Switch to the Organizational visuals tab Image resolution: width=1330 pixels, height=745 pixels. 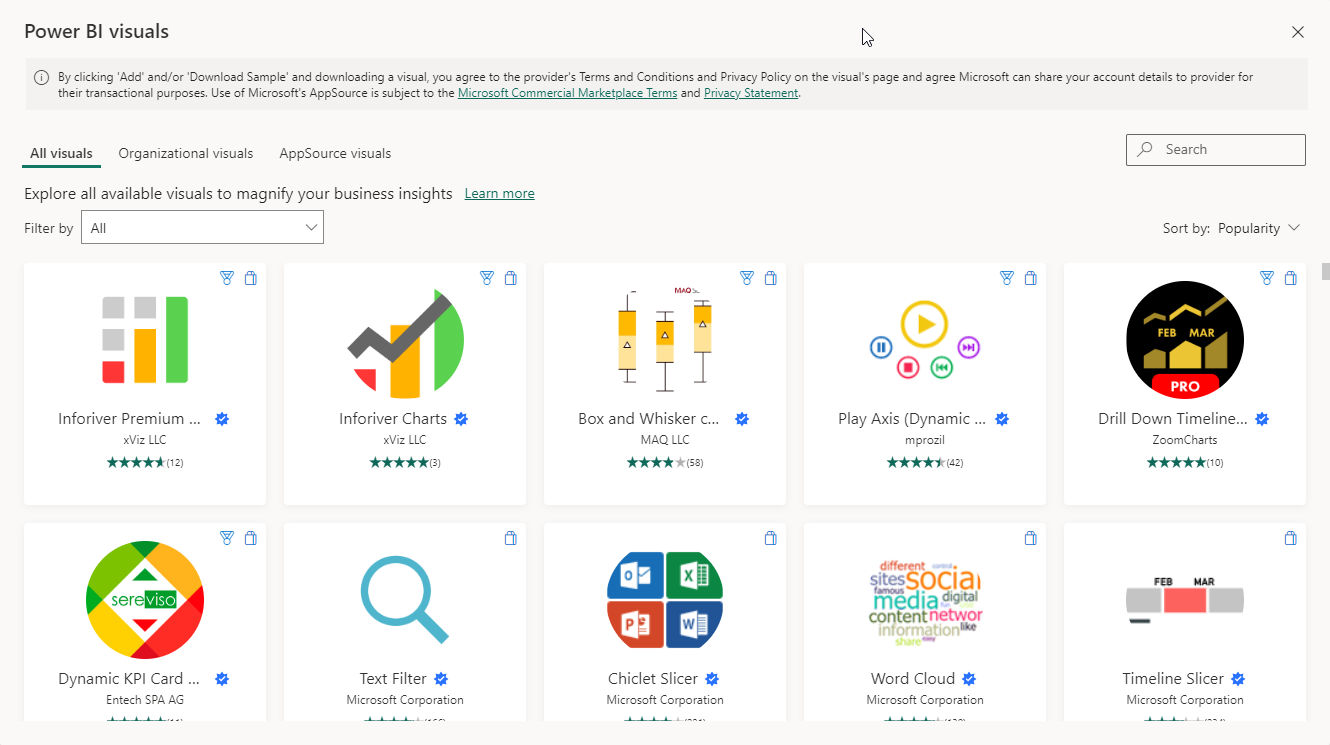click(185, 153)
